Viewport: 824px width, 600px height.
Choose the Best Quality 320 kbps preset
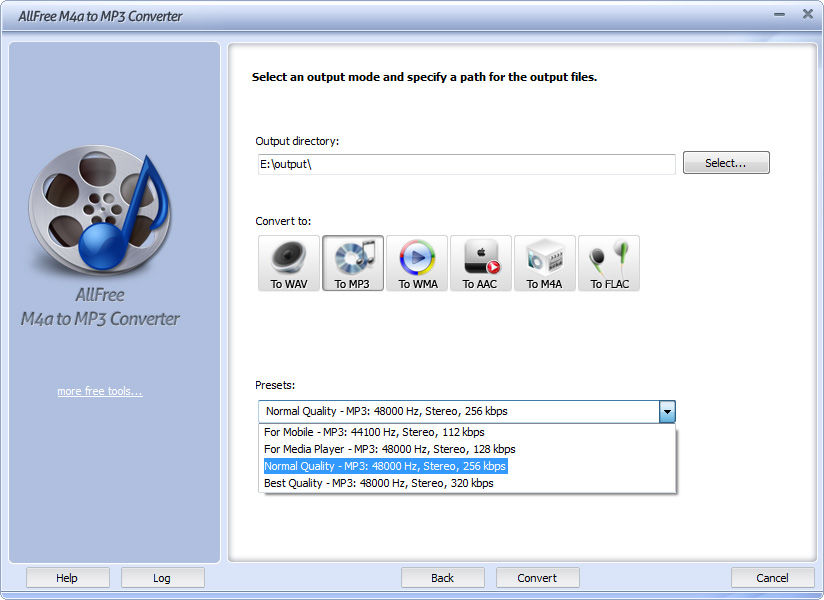coord(467,483)
